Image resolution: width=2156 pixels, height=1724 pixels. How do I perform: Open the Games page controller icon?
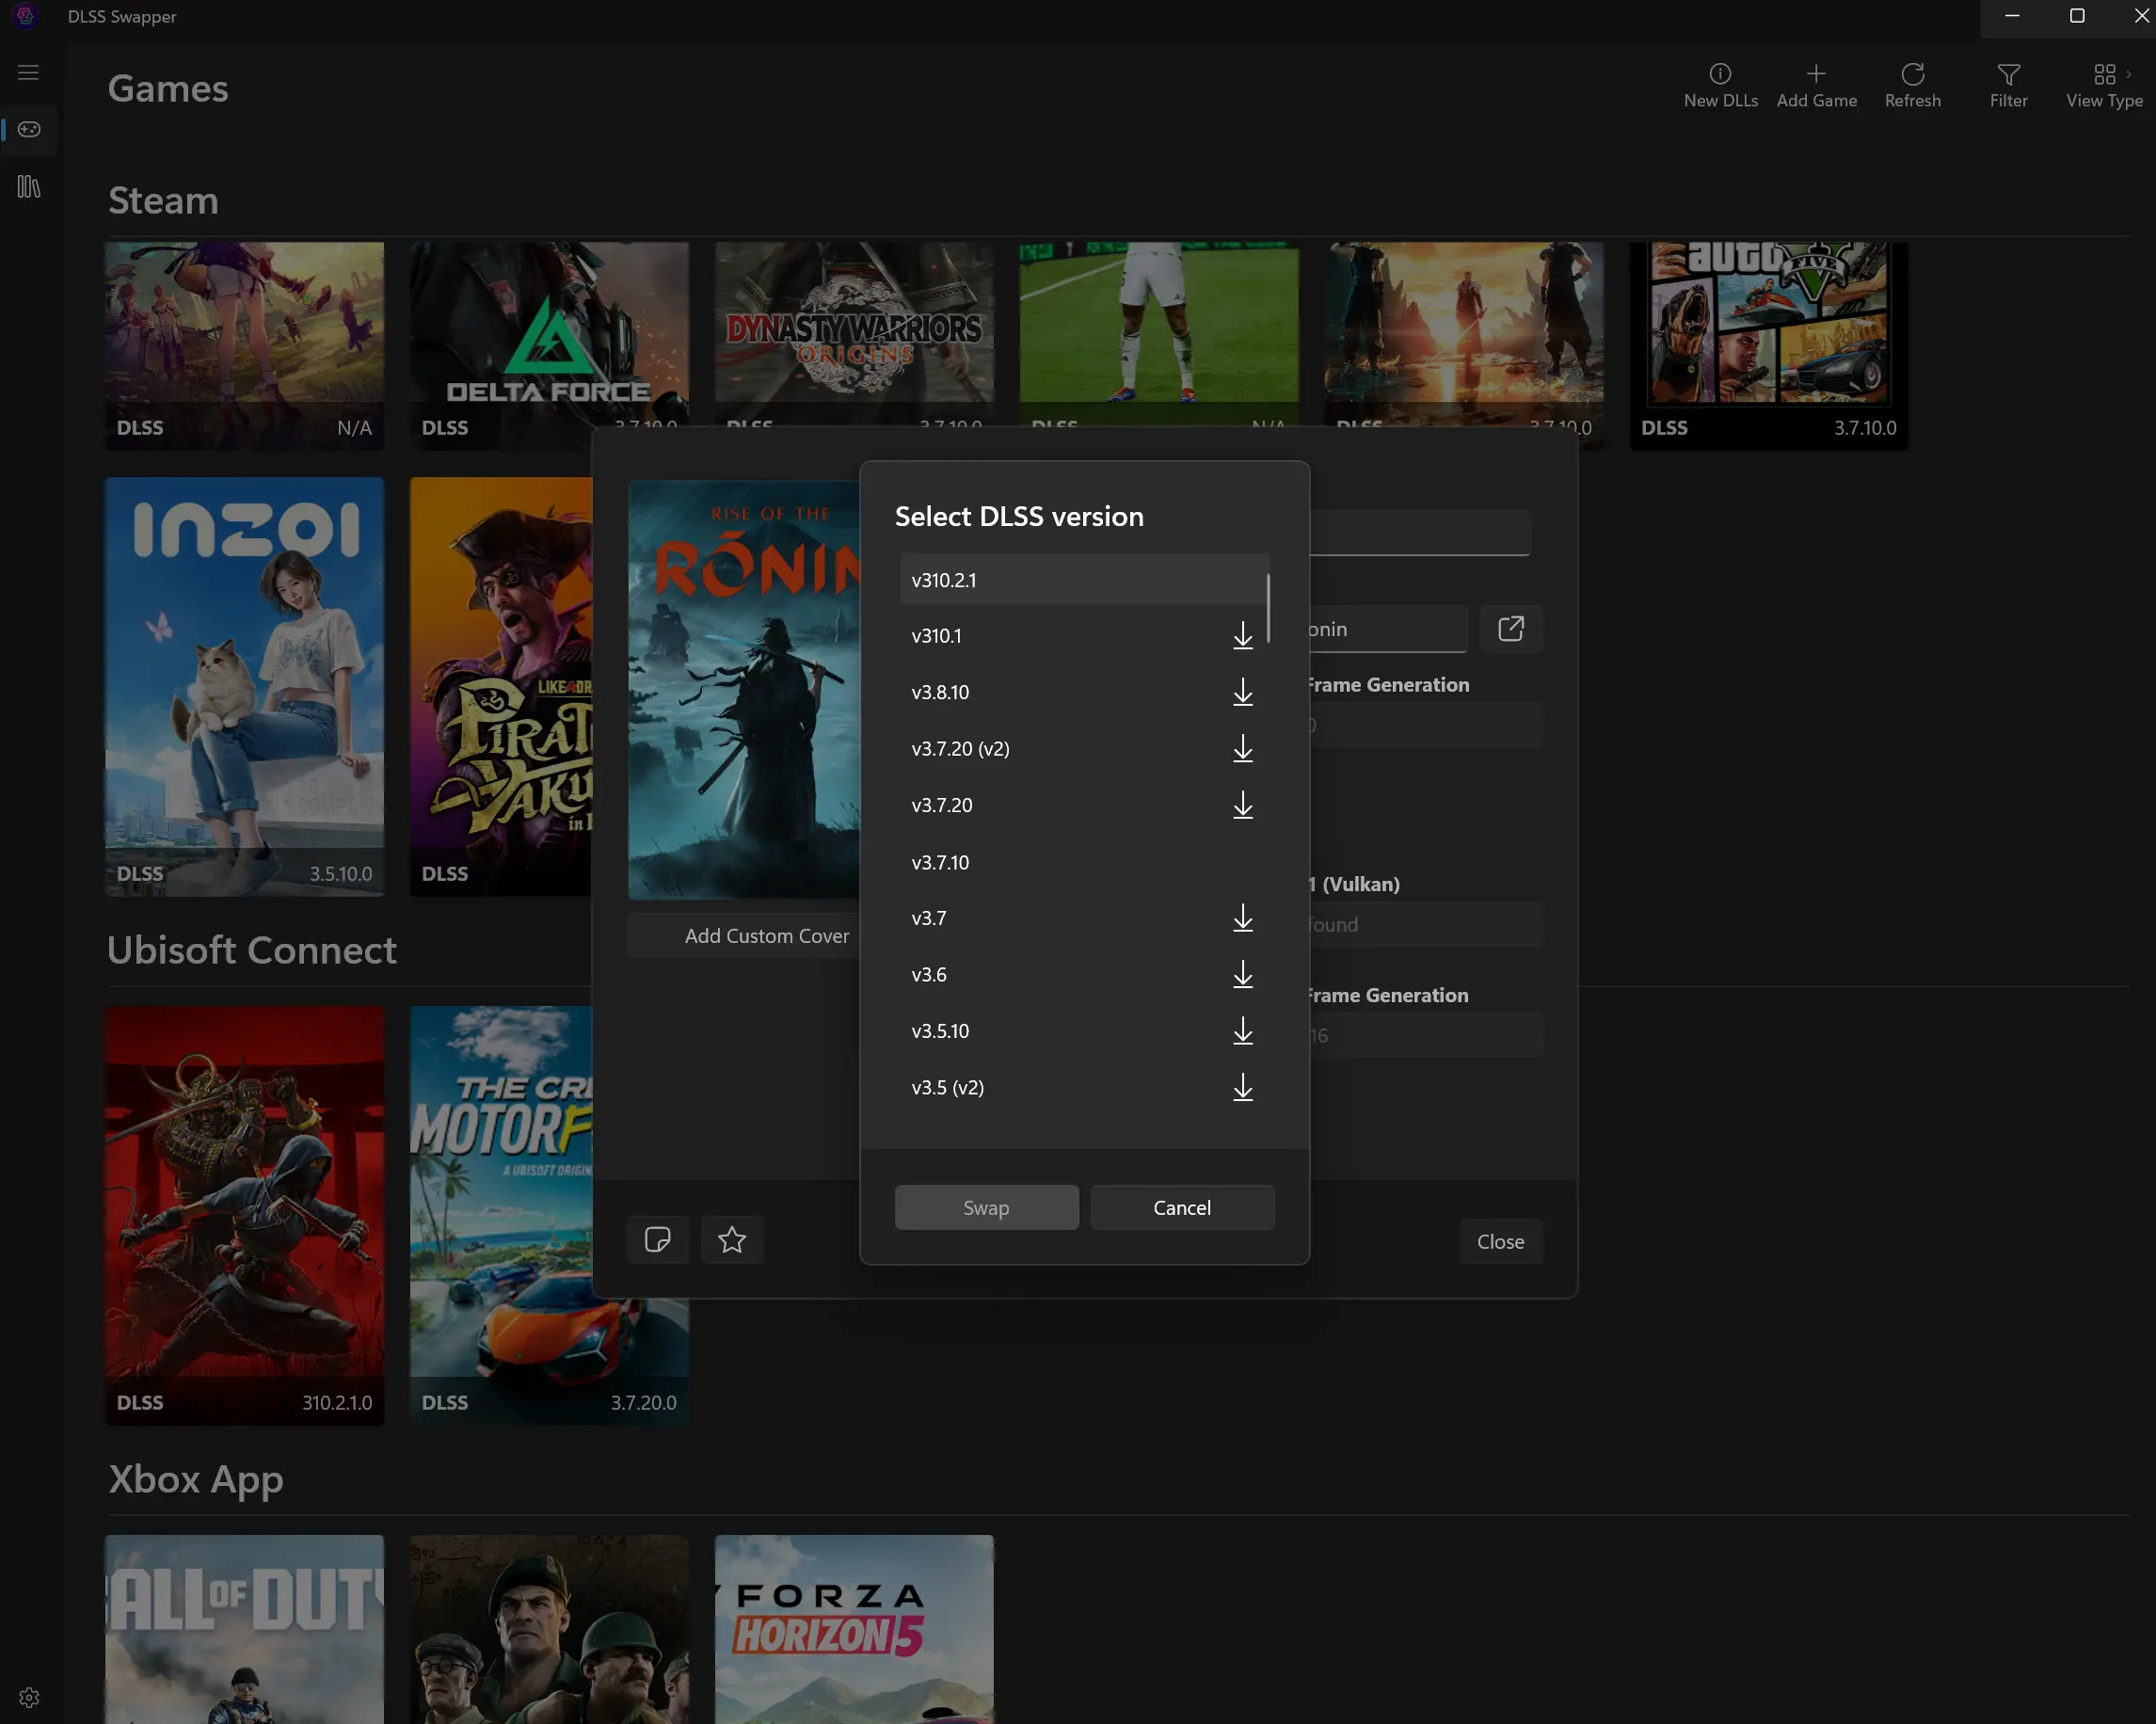[x=29, y=129]
